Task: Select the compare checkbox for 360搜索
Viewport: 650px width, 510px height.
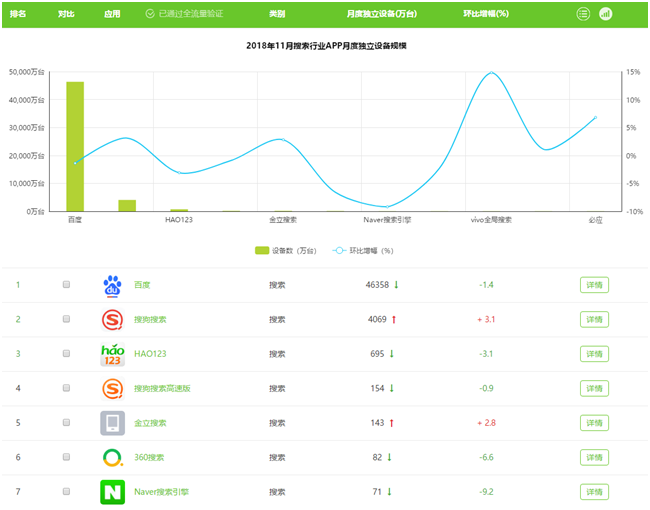Action: pos(67,457)
